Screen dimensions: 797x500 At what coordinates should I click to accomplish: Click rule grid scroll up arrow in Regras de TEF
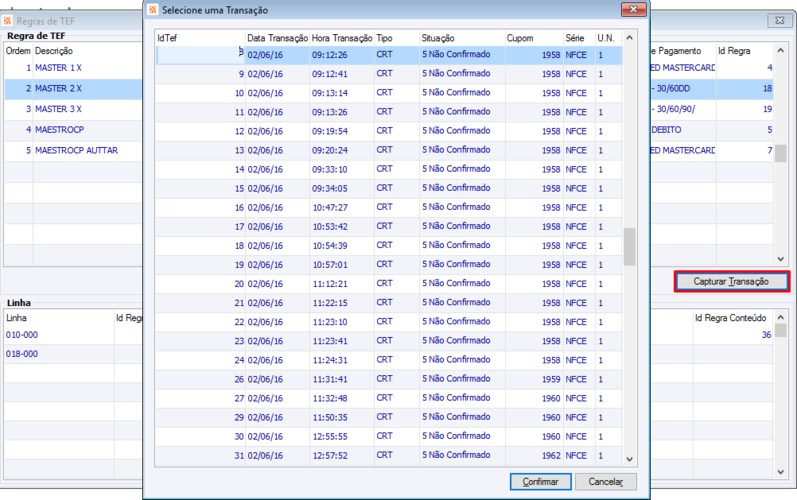(781, 50)
